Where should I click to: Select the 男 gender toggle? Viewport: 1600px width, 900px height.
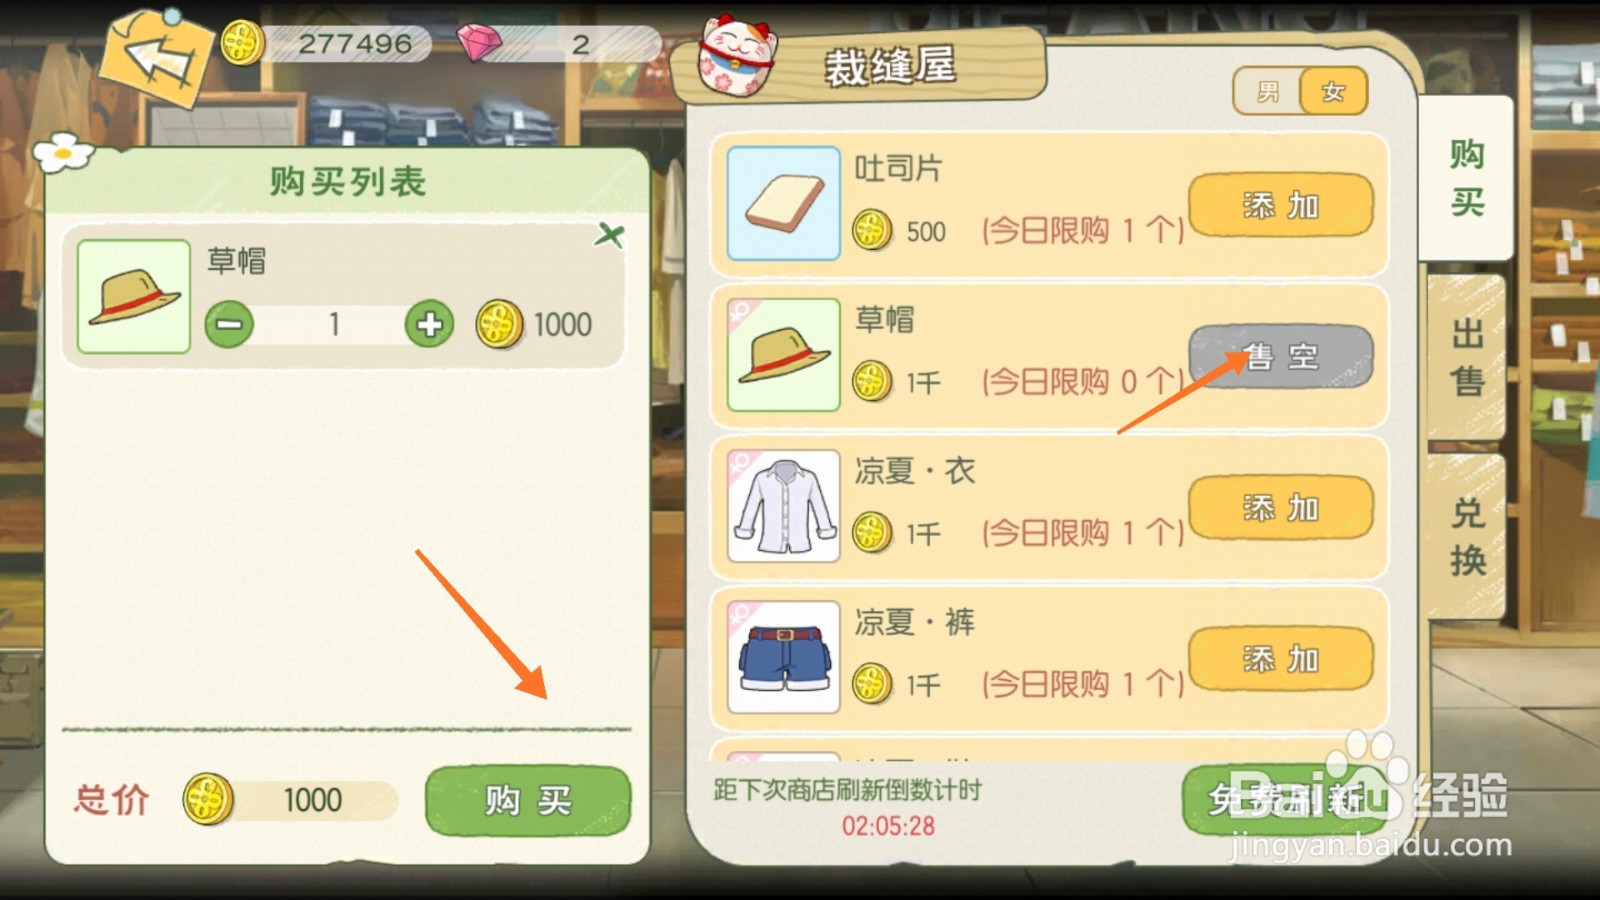click(1268, 92)
